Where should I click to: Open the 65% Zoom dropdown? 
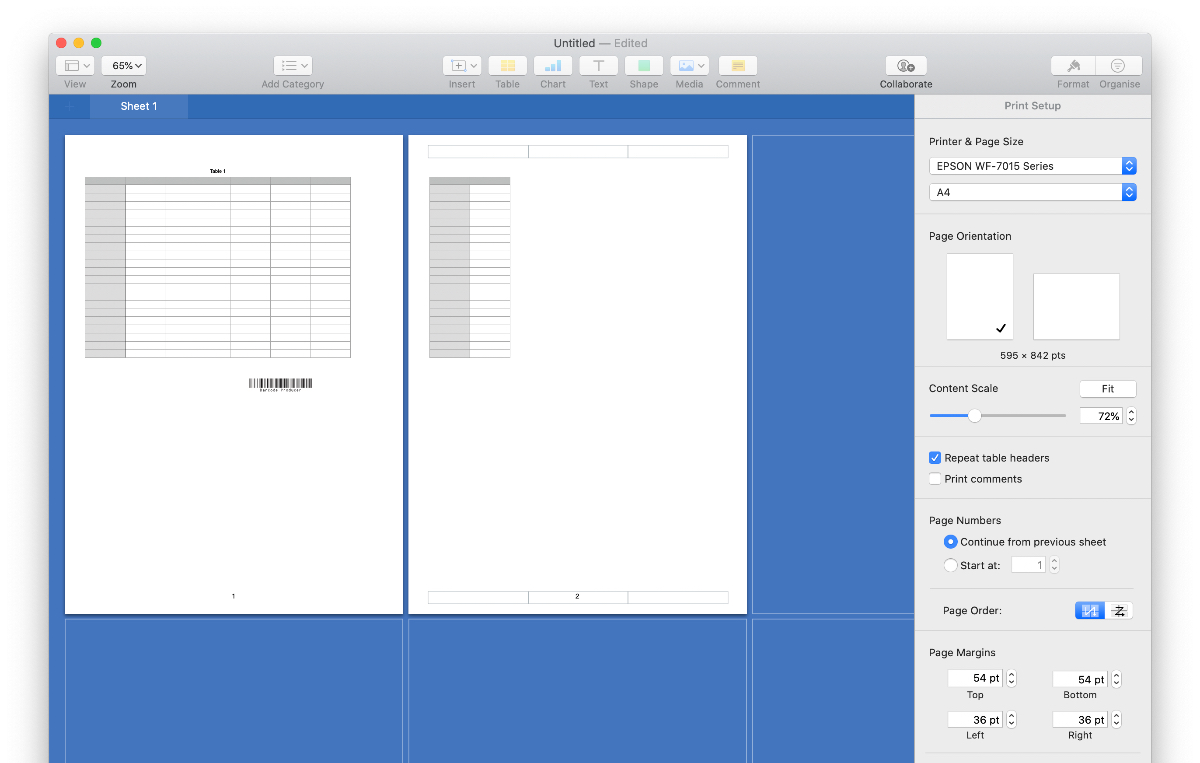pyautogui.click(x=124, y=66)
